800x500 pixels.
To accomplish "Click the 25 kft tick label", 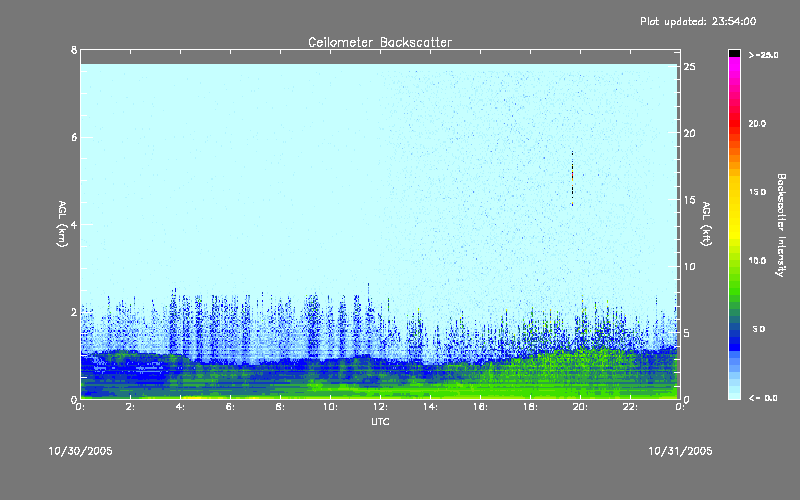I will (690, 67).
